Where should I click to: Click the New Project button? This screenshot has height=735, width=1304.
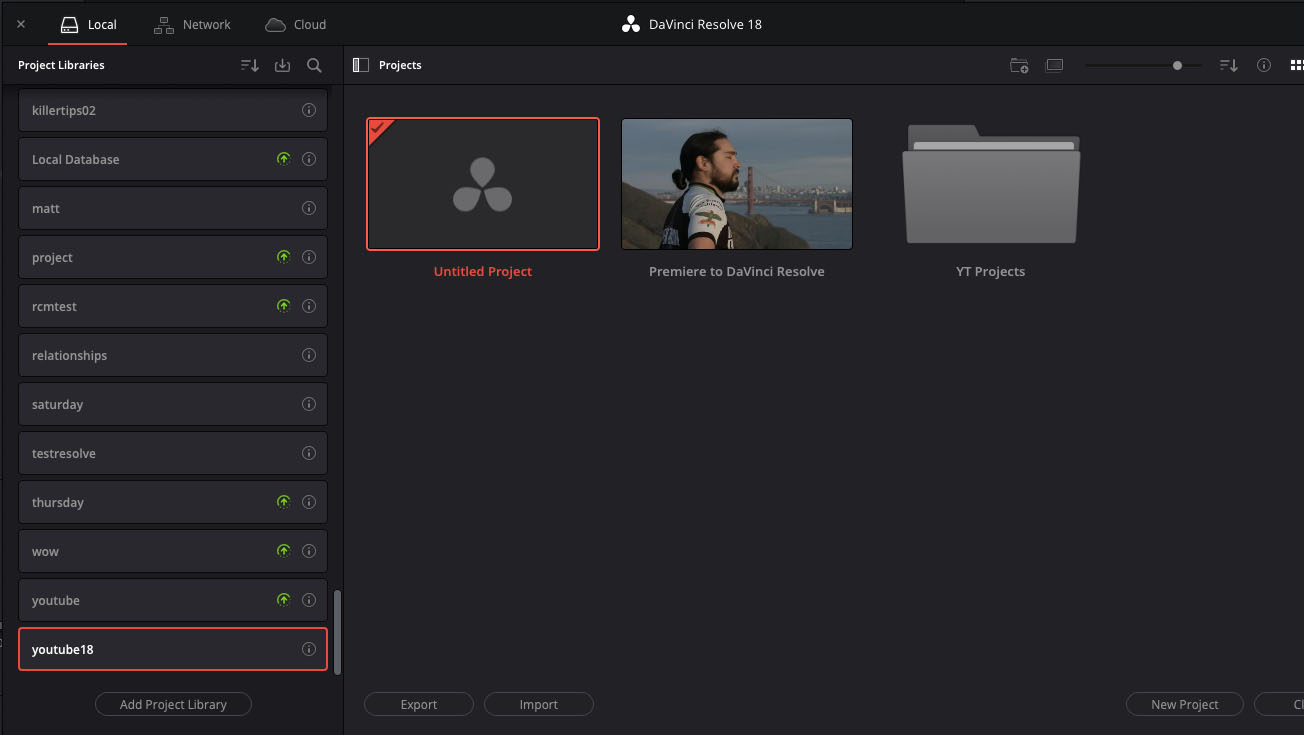1185,704
